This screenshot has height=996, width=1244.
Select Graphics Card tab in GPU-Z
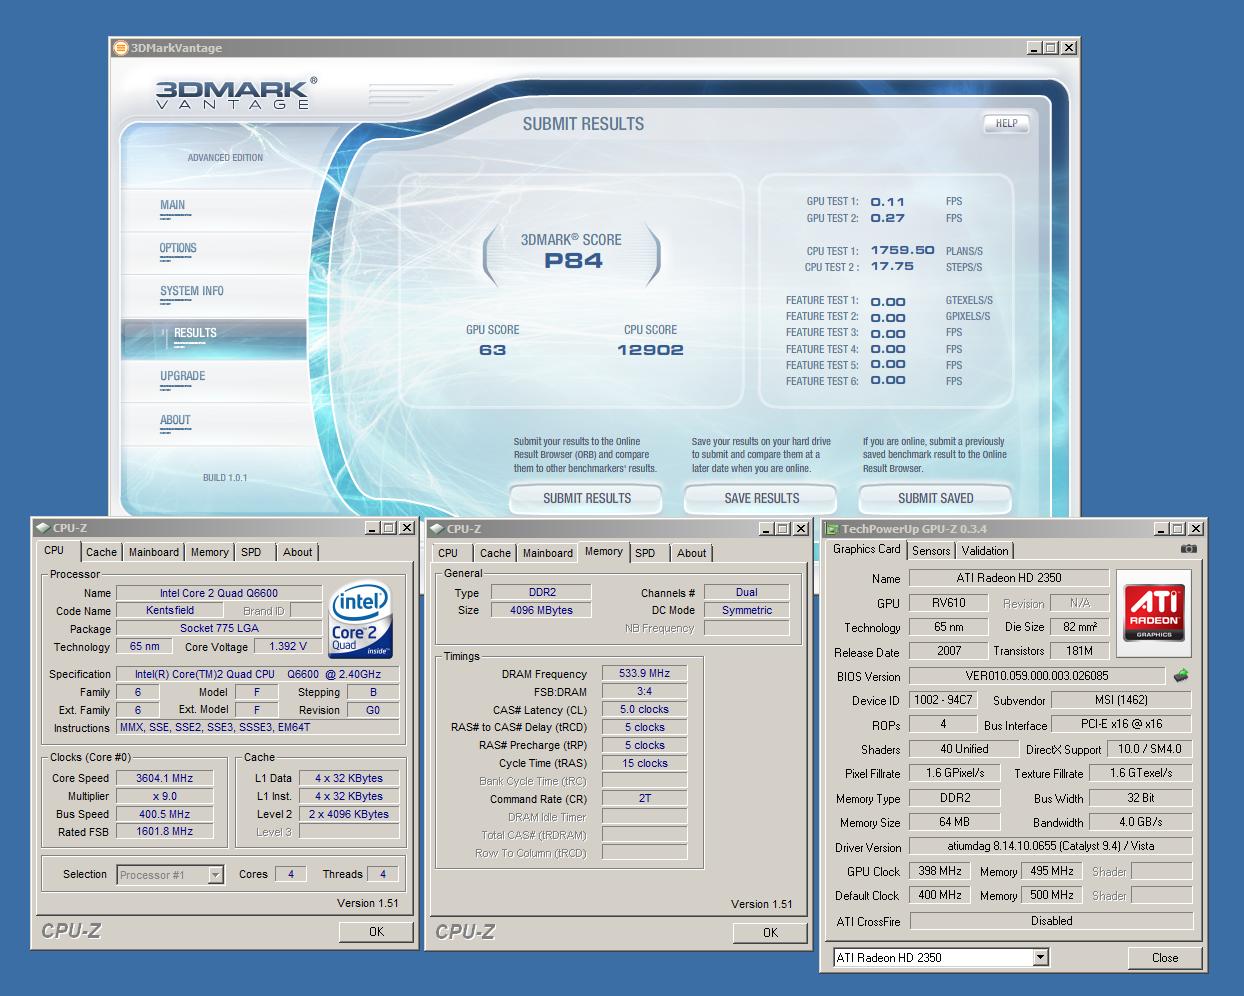pos(866,549)
